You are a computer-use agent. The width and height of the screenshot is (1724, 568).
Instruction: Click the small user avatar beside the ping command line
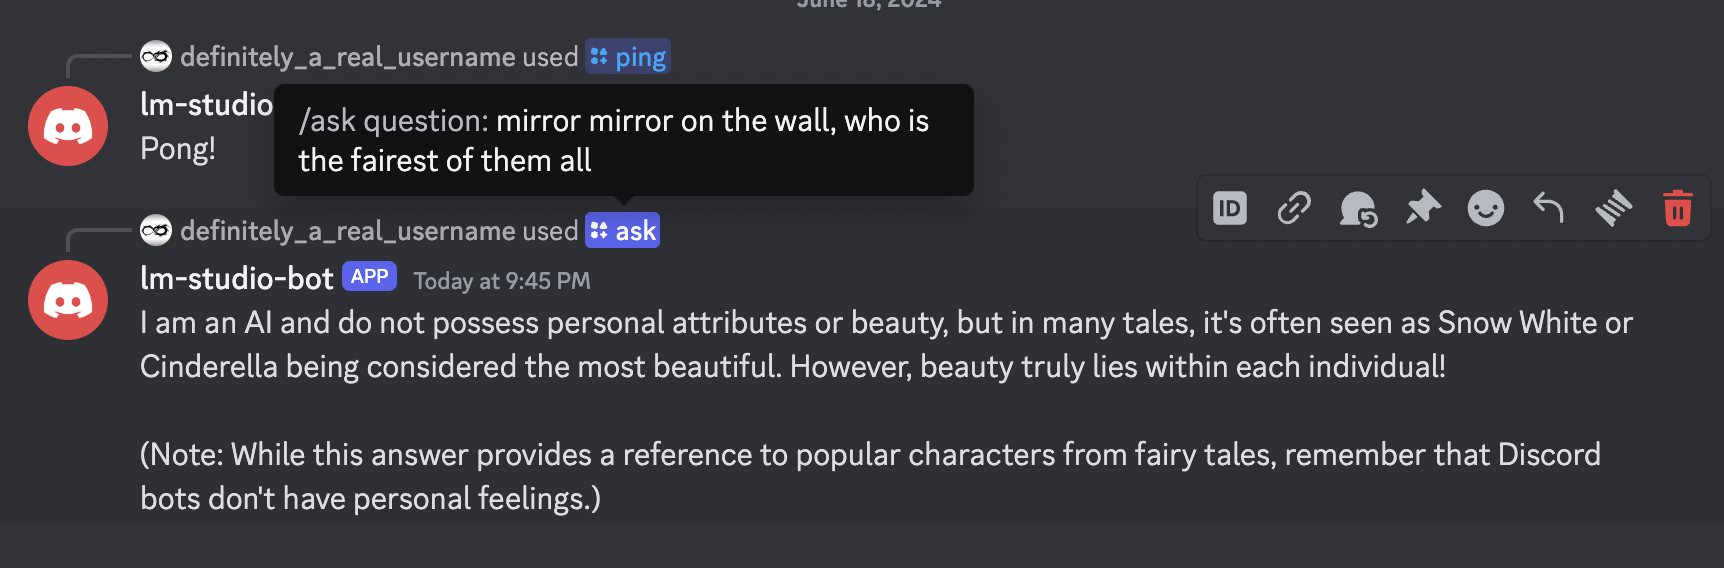pyautogui.click(x=156, y=56)
